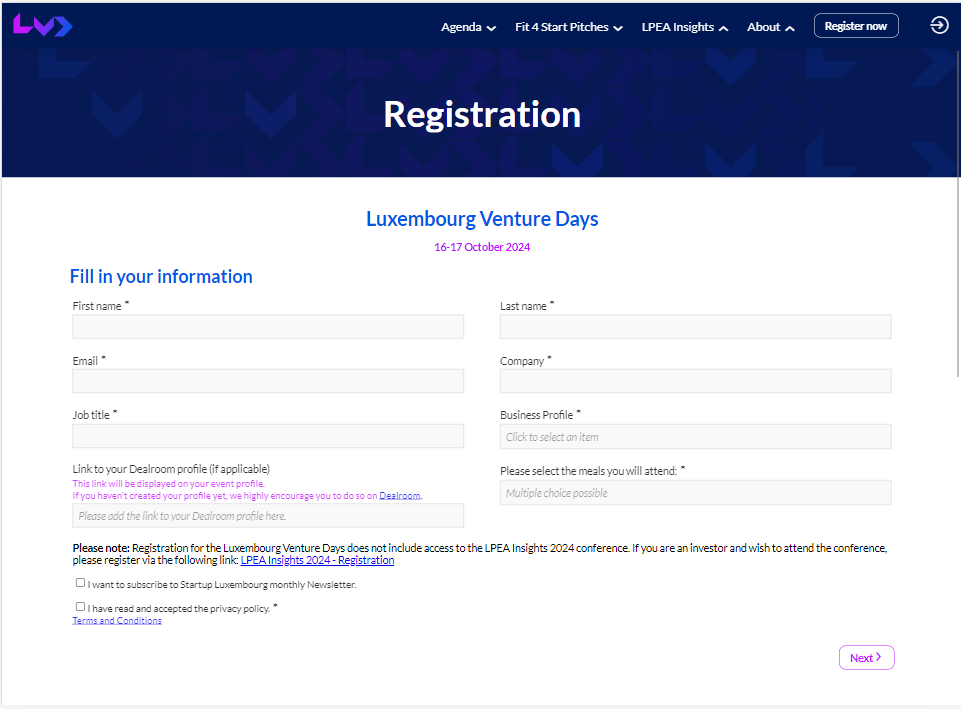
Task: Open the meals multiple choice dropdown
Action: pos(696,493)
